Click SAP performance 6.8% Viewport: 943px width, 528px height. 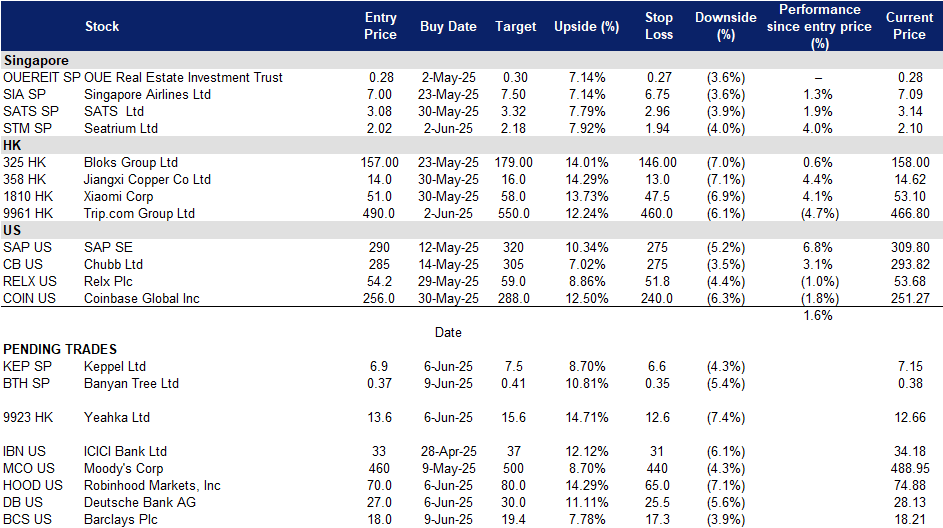818,247
